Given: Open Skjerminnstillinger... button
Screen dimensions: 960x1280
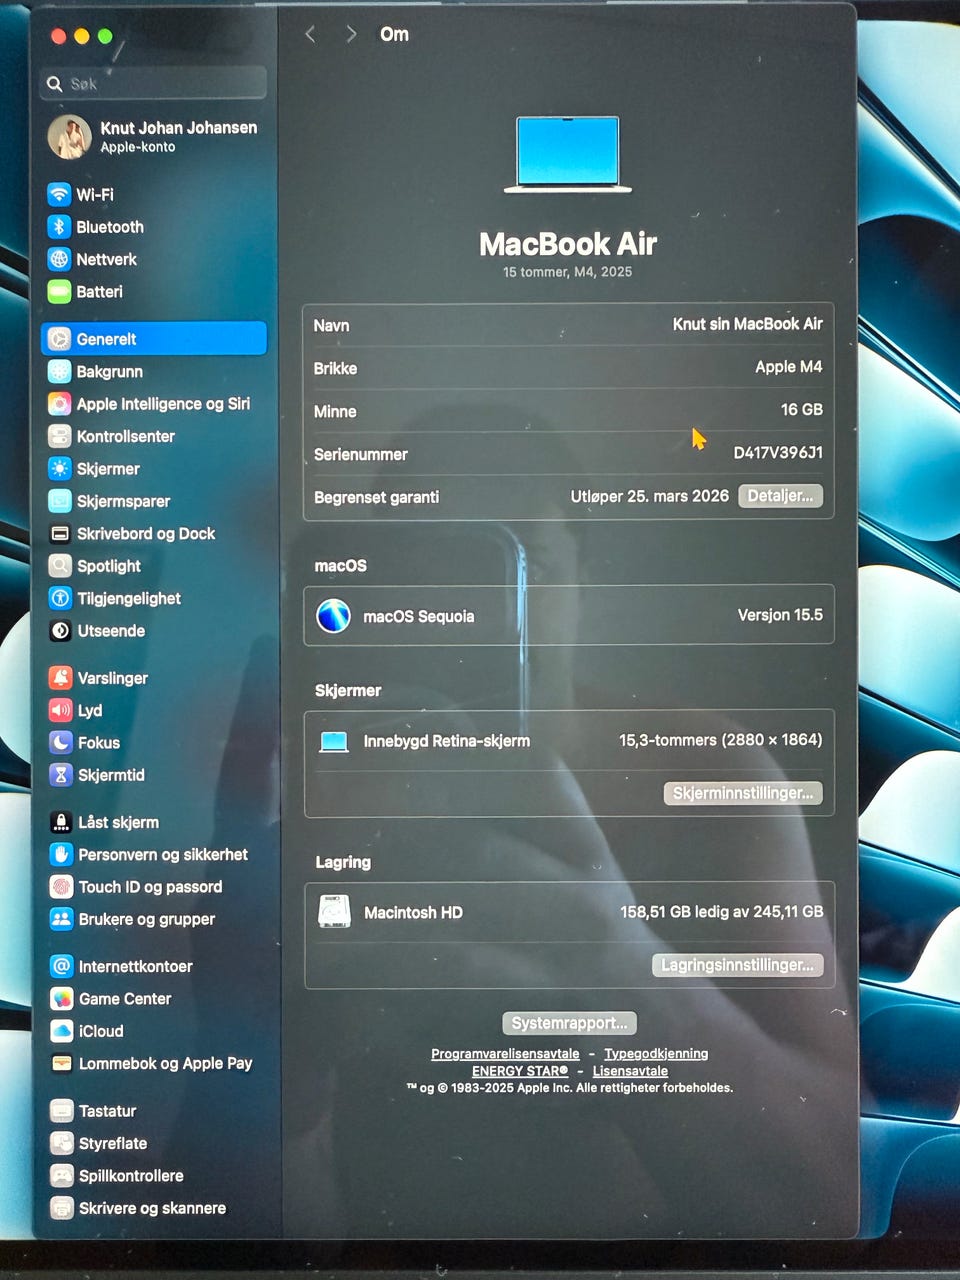Looking at the screenshot, I should [743, 793].
